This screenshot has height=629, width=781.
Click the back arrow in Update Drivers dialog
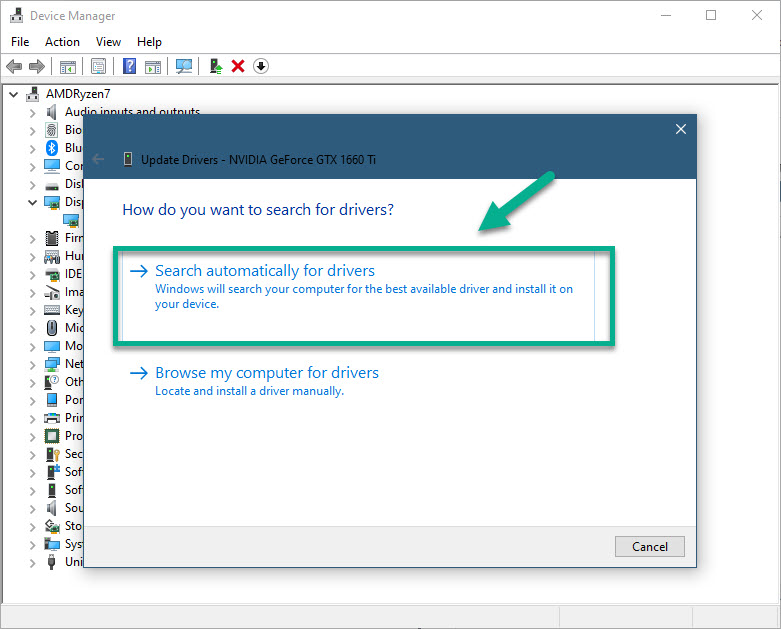(x=98, y=159)
